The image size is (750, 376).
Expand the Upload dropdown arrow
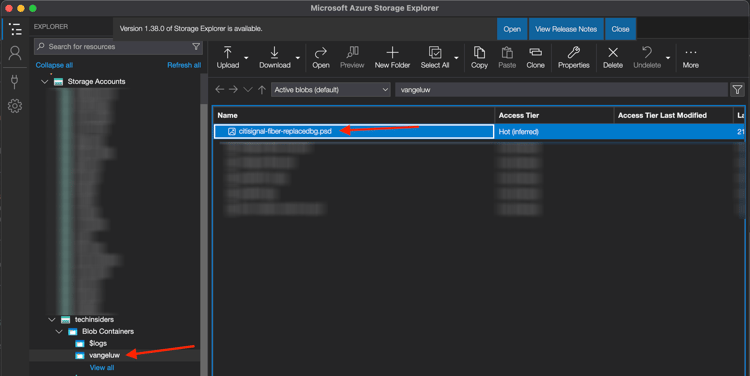(246, 58)
